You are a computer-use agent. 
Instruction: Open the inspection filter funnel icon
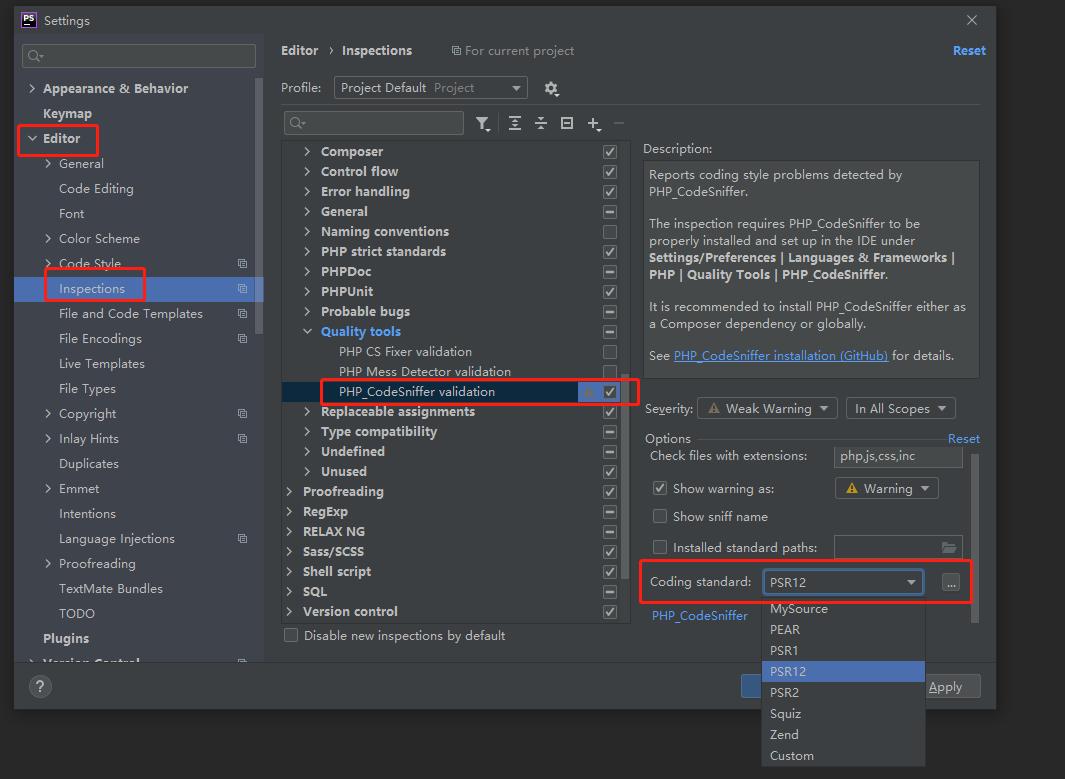click(x=483, y=124)
